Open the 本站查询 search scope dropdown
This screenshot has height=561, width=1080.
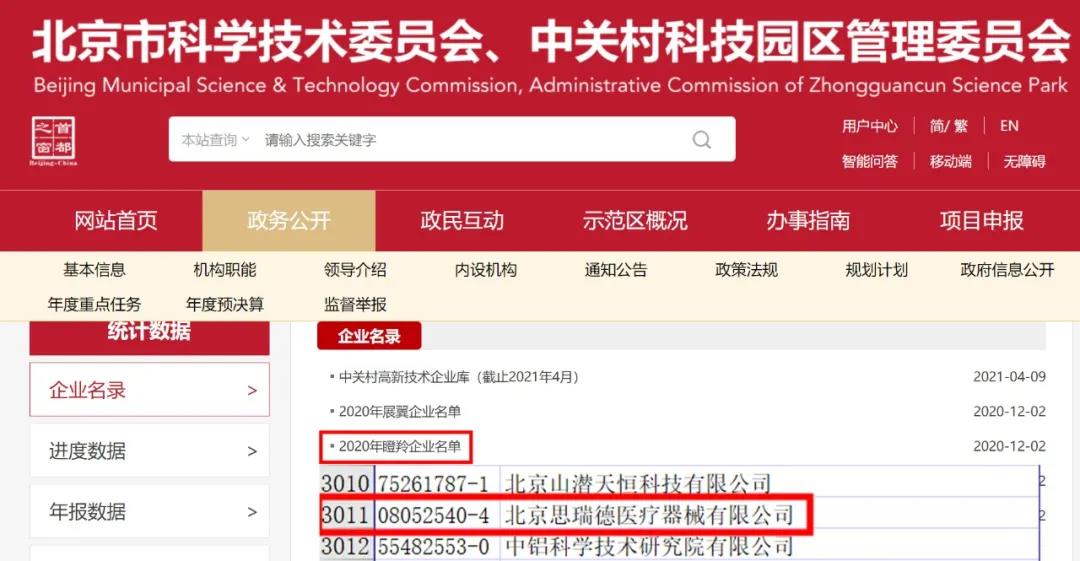pos(215,140)
